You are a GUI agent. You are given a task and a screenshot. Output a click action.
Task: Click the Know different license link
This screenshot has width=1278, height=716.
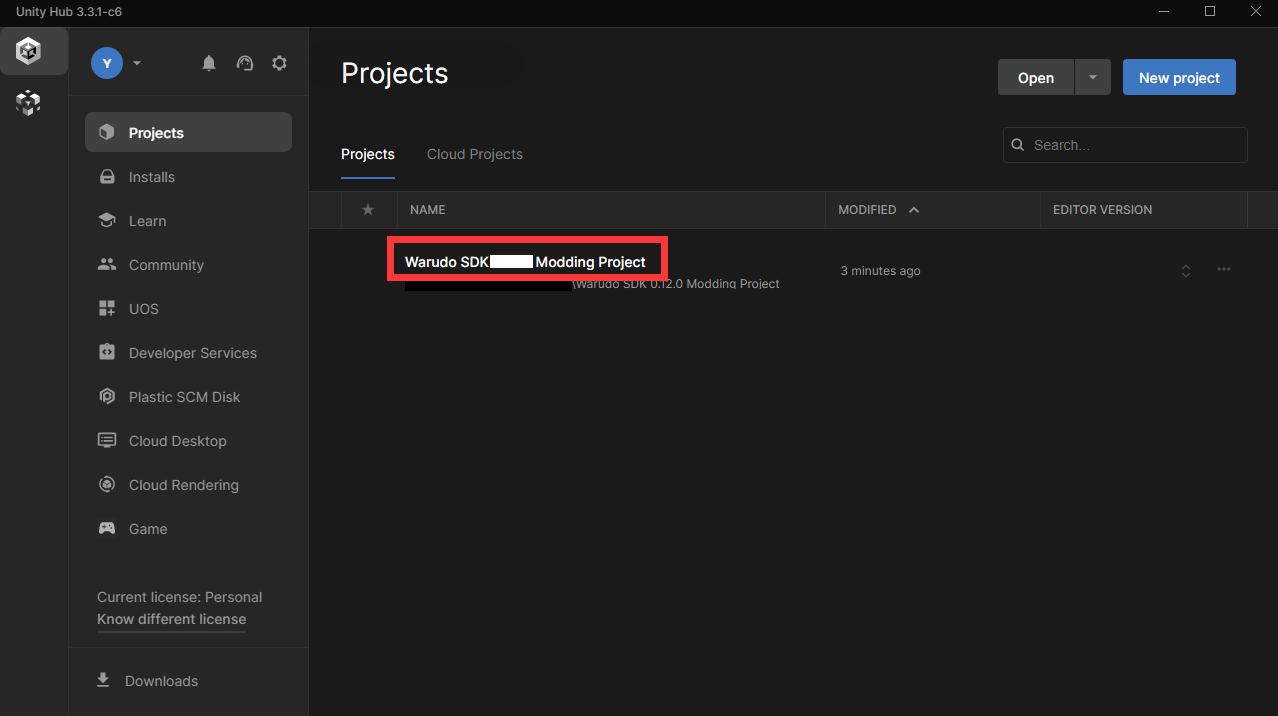click(171, 619)
